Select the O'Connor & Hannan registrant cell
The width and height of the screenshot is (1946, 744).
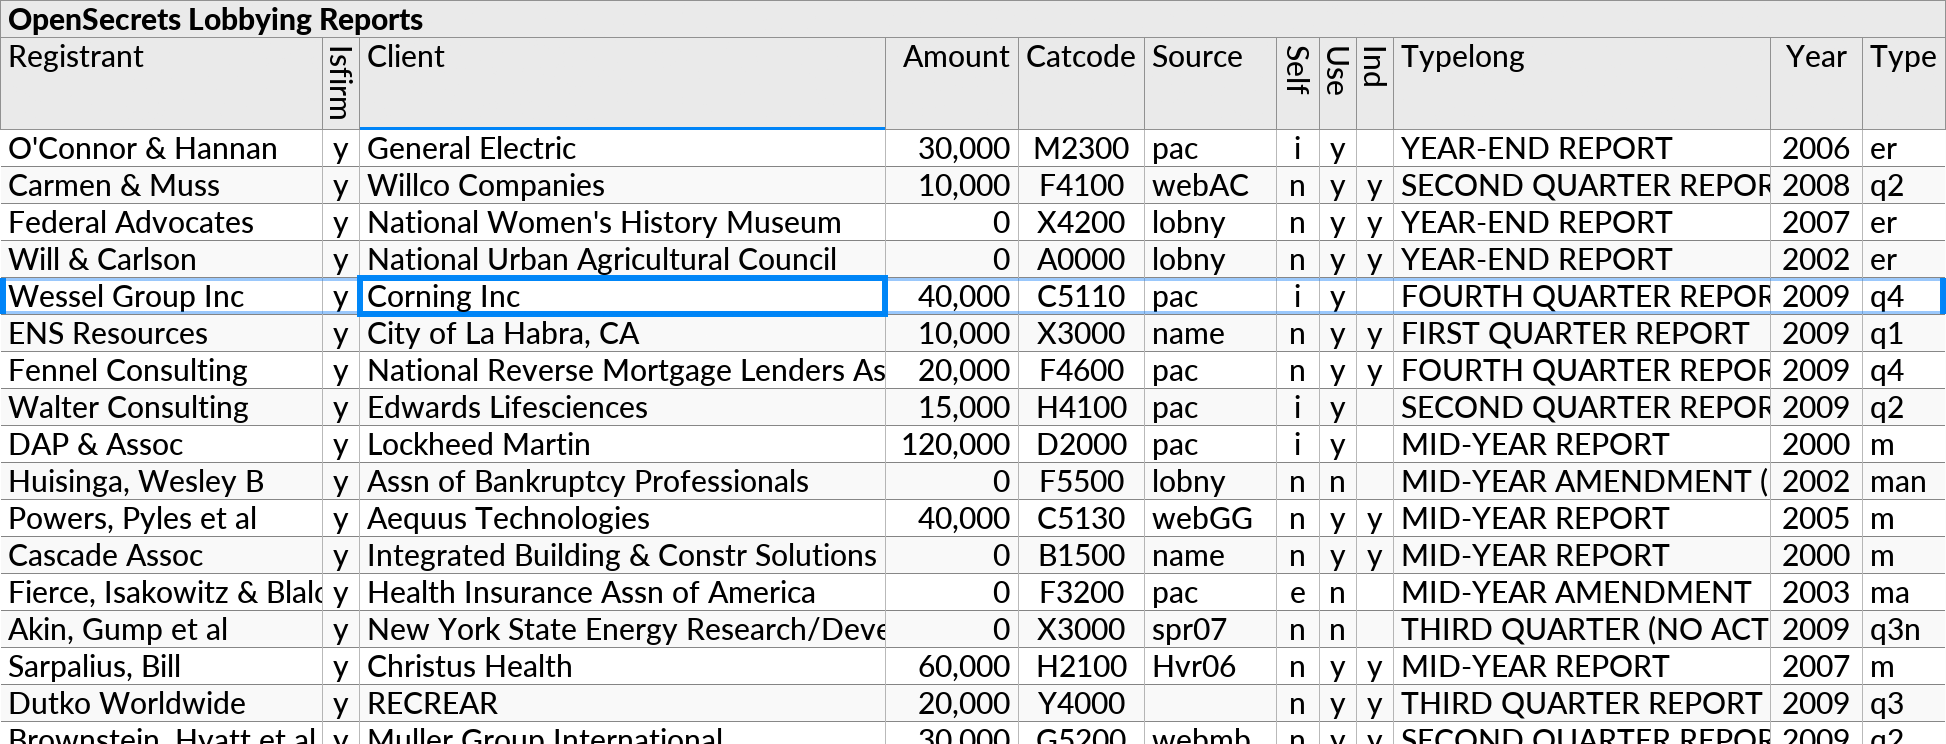(162, 148)
